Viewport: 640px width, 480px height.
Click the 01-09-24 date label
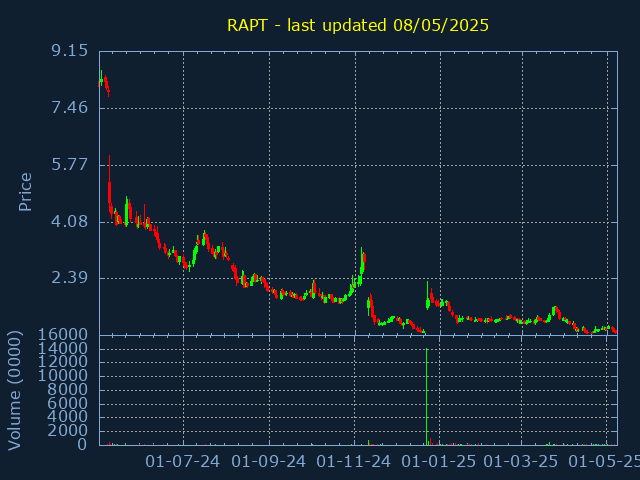pos(268,462)
